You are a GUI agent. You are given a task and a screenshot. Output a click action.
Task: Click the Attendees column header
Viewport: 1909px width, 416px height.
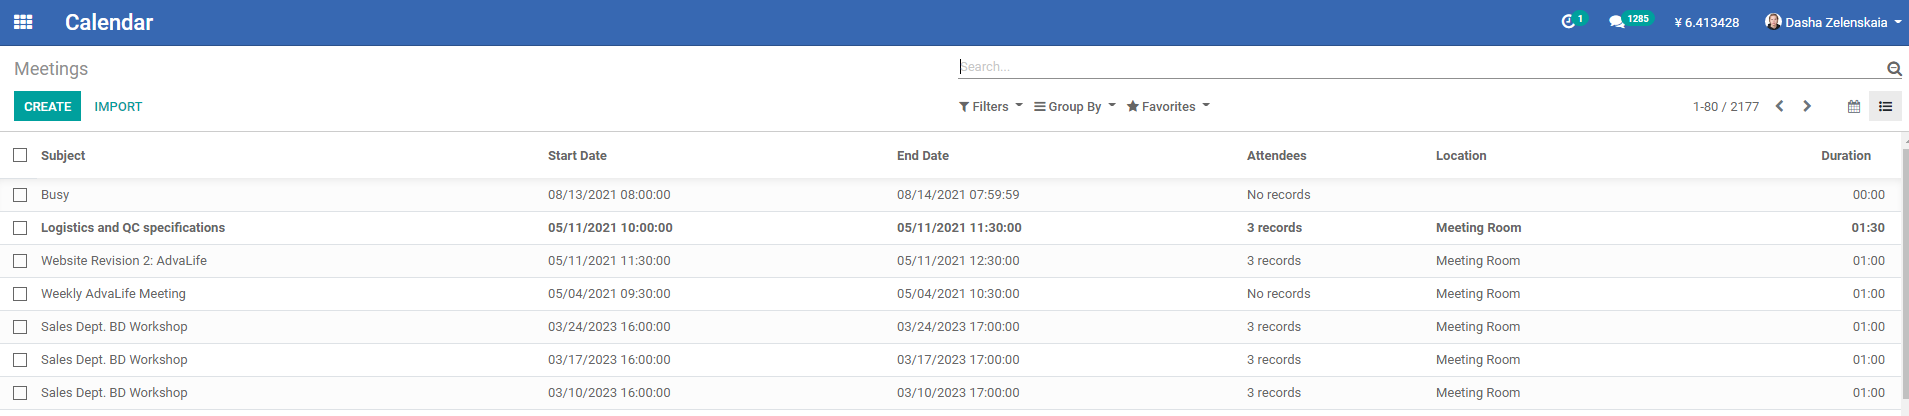[1276, 155]
